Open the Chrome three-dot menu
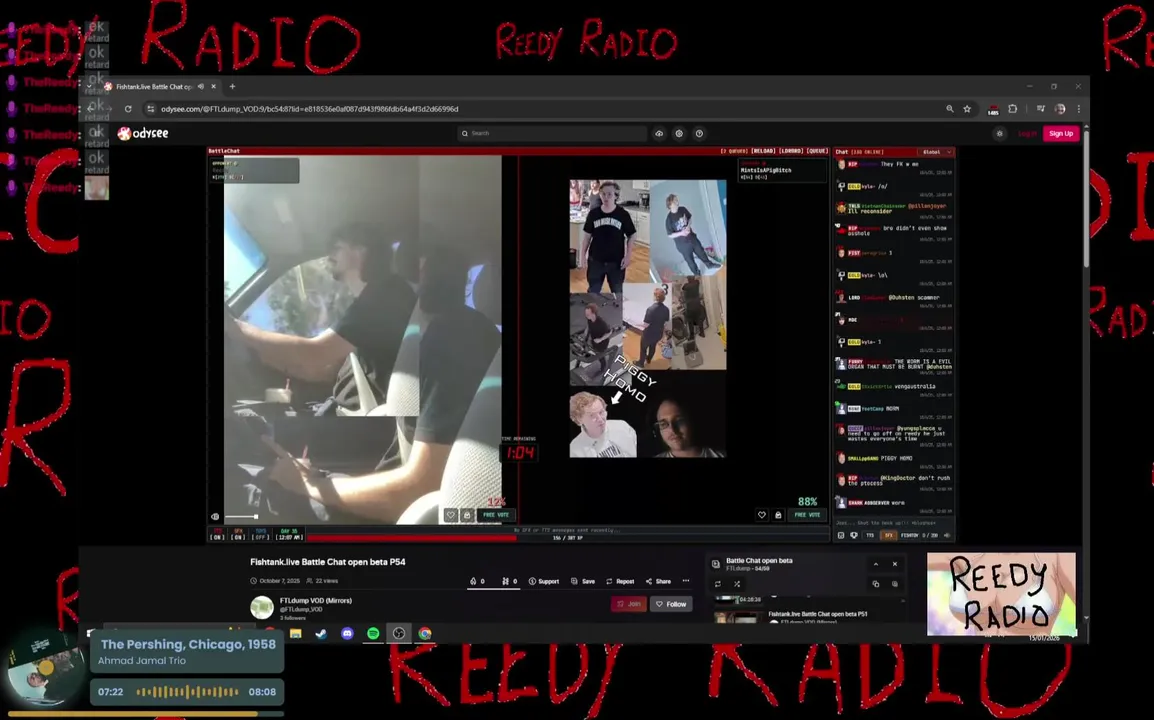1154x720 pixels. click(1079, 109)
